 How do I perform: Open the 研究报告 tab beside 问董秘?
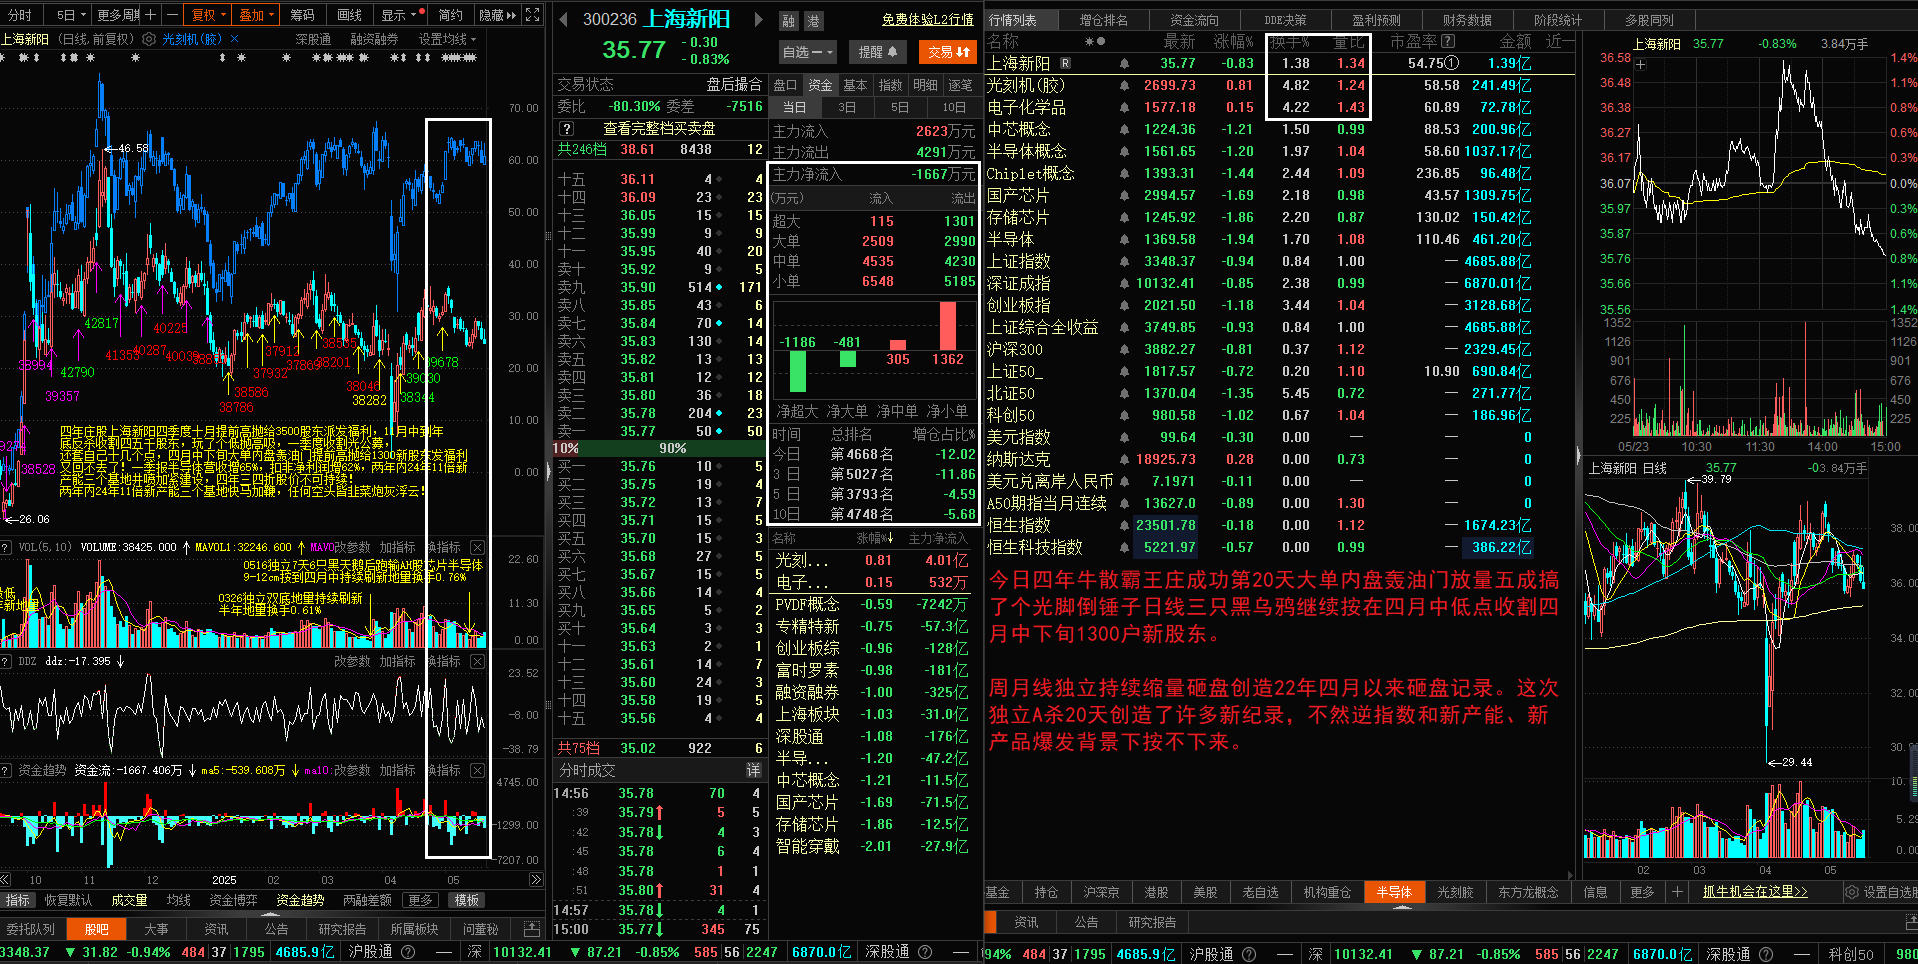point(343,929)
